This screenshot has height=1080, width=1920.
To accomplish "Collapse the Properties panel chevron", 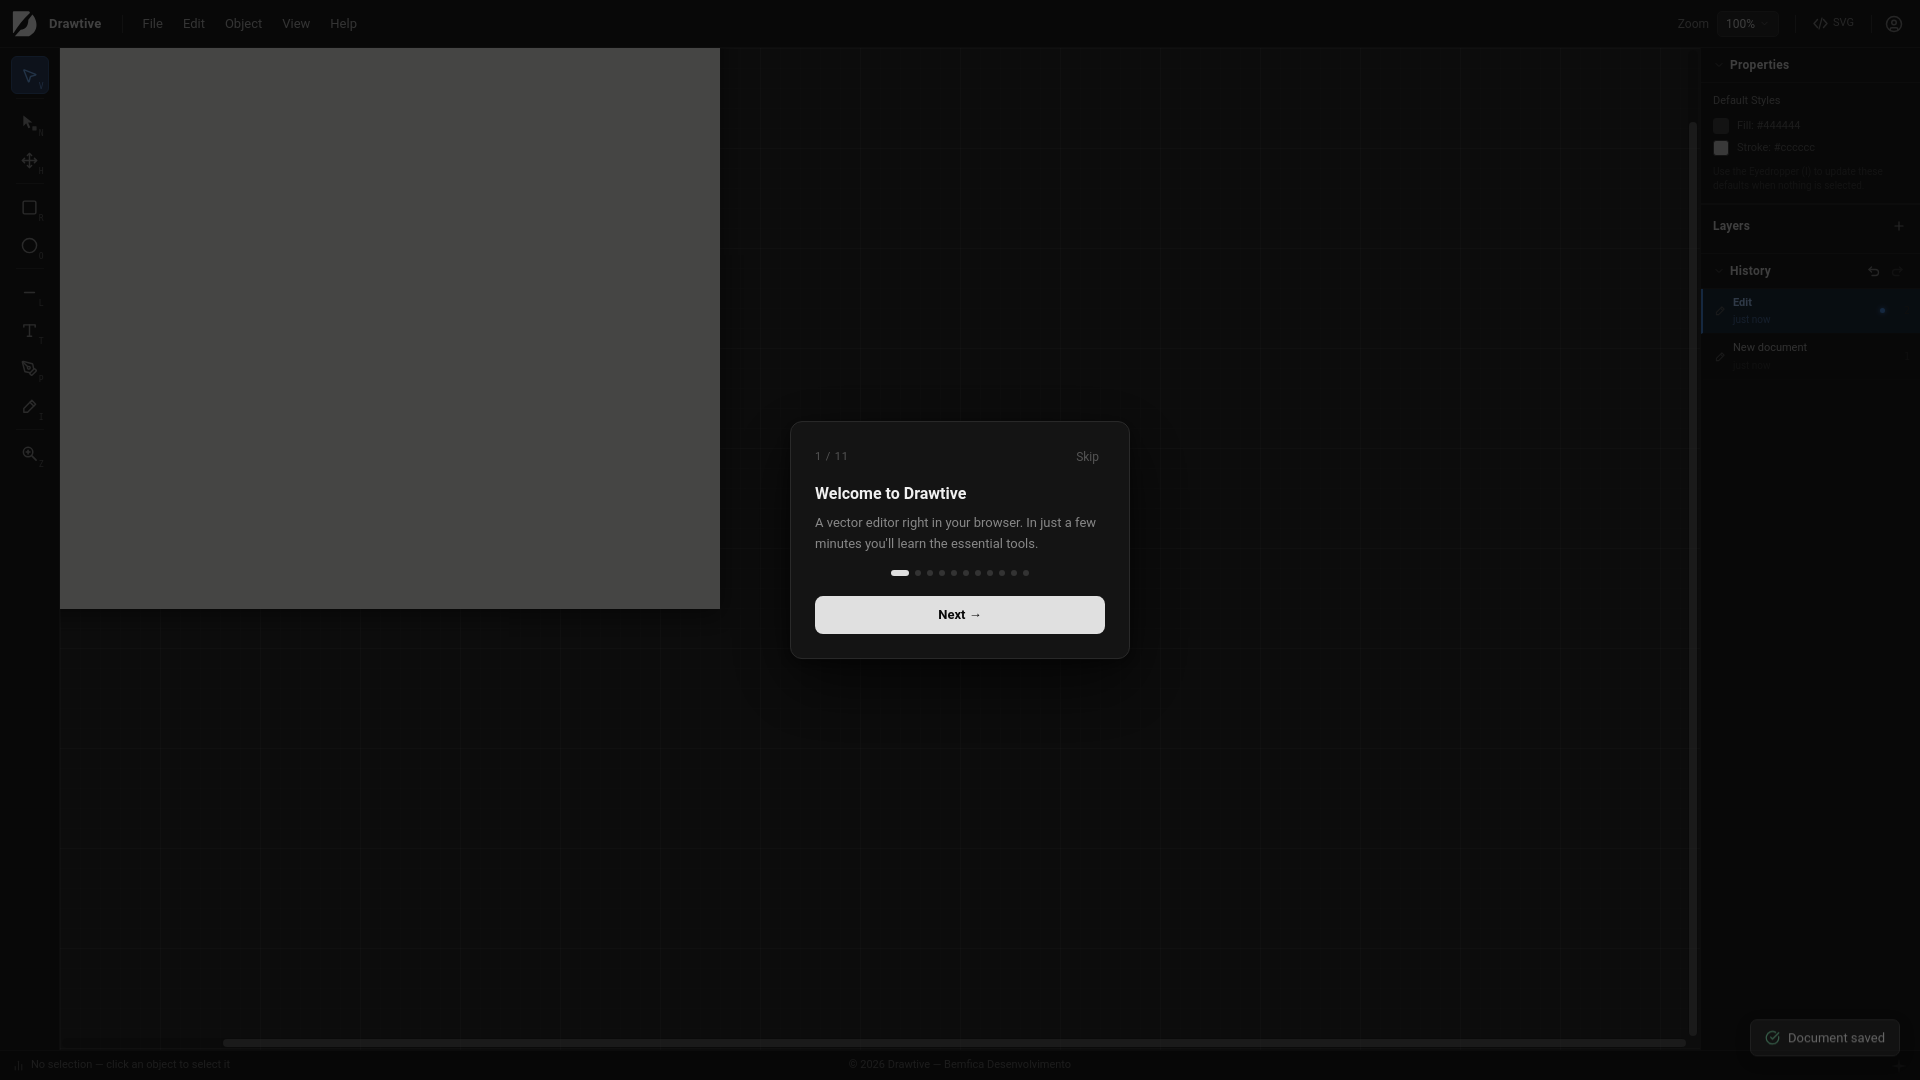I will tap(1719, 65).
